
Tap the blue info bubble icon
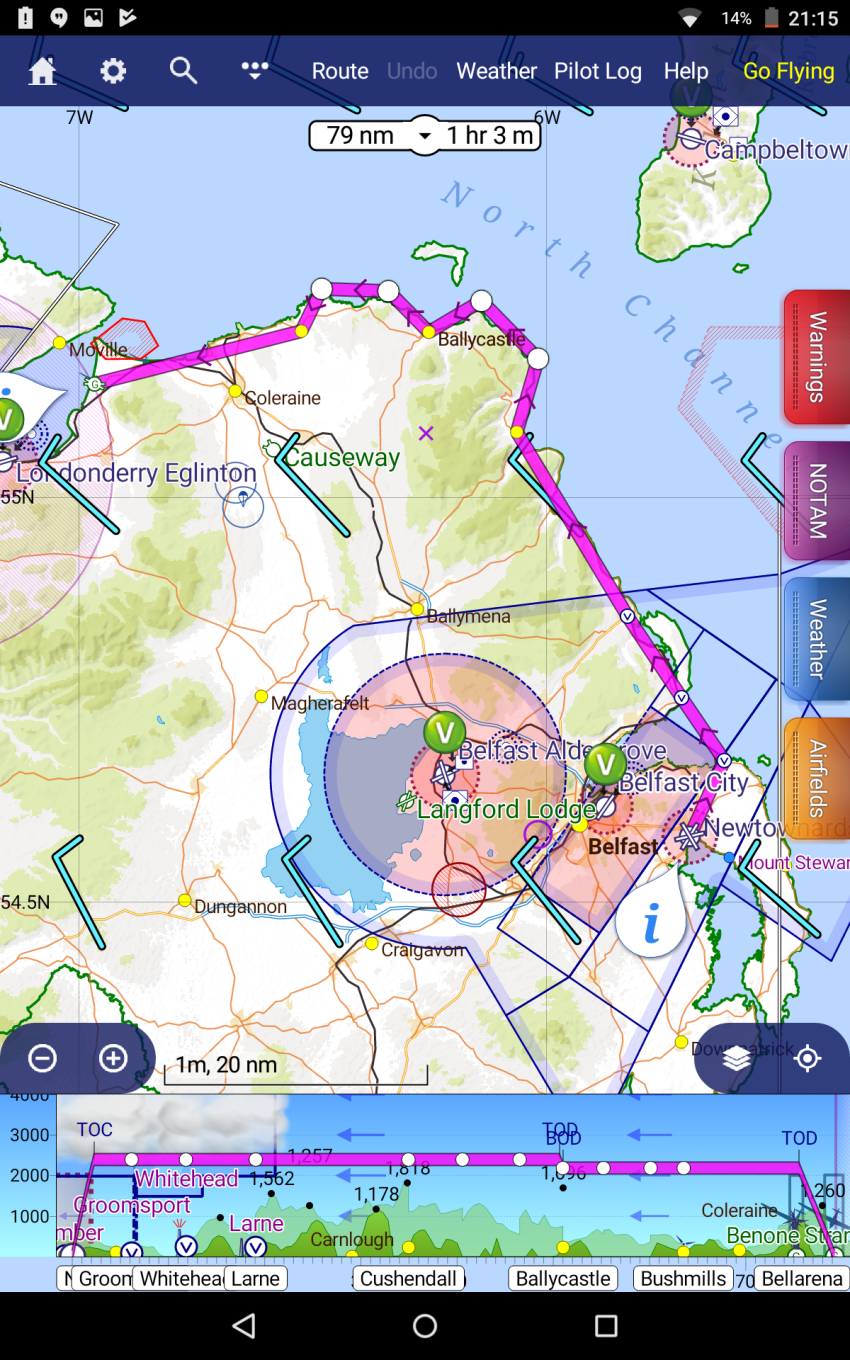click(x=651, y=922)
